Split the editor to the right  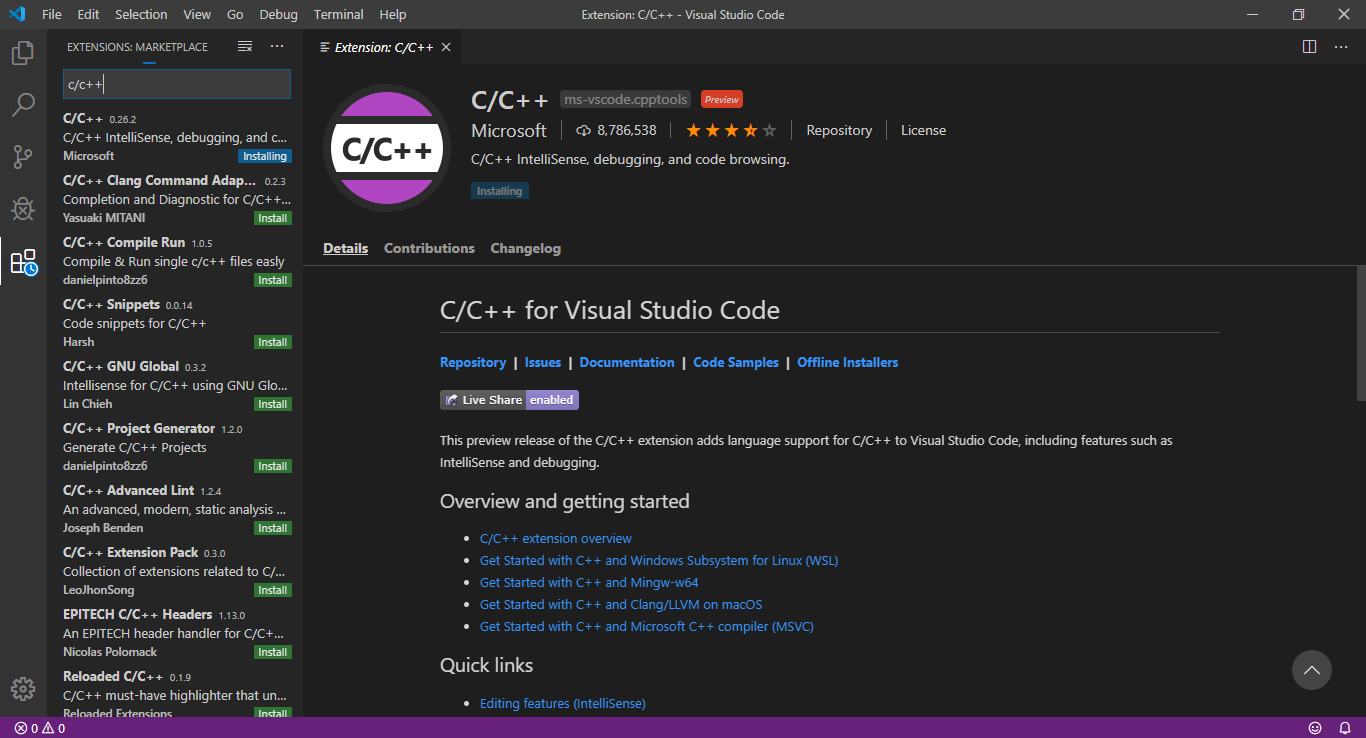click(x=1309, y=47)
